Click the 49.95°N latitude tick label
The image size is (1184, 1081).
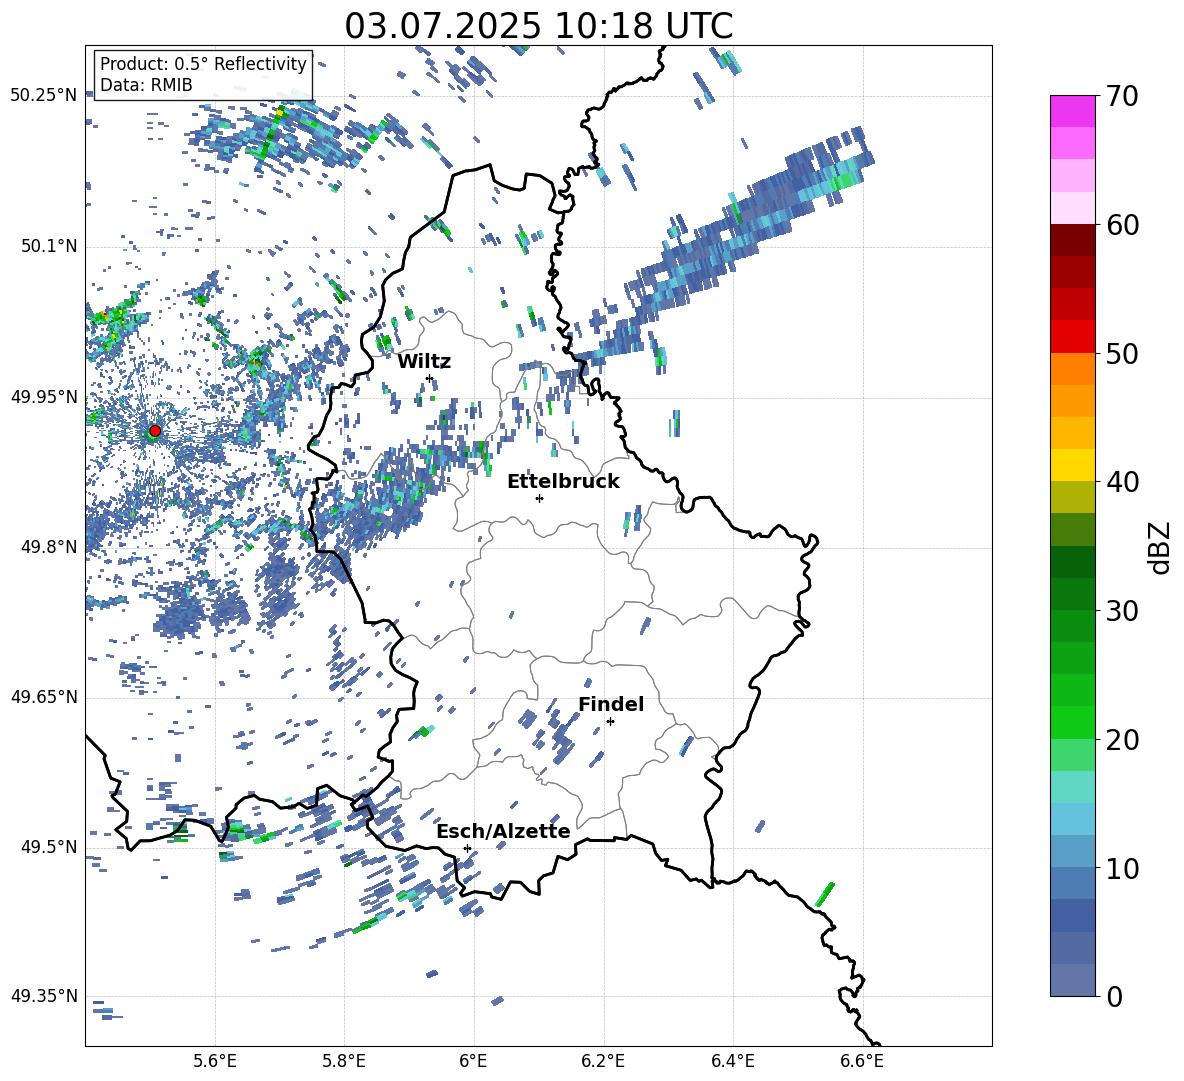(43, 397)
